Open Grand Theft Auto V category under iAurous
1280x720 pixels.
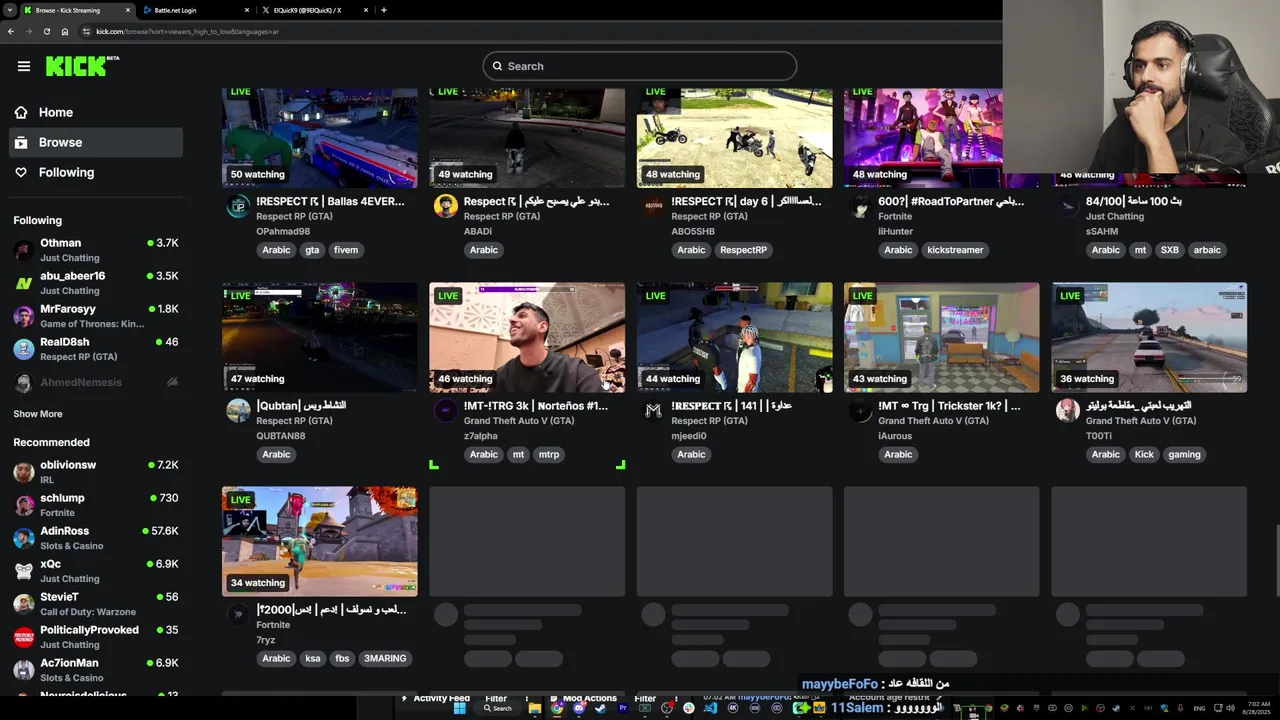[933, 421]
